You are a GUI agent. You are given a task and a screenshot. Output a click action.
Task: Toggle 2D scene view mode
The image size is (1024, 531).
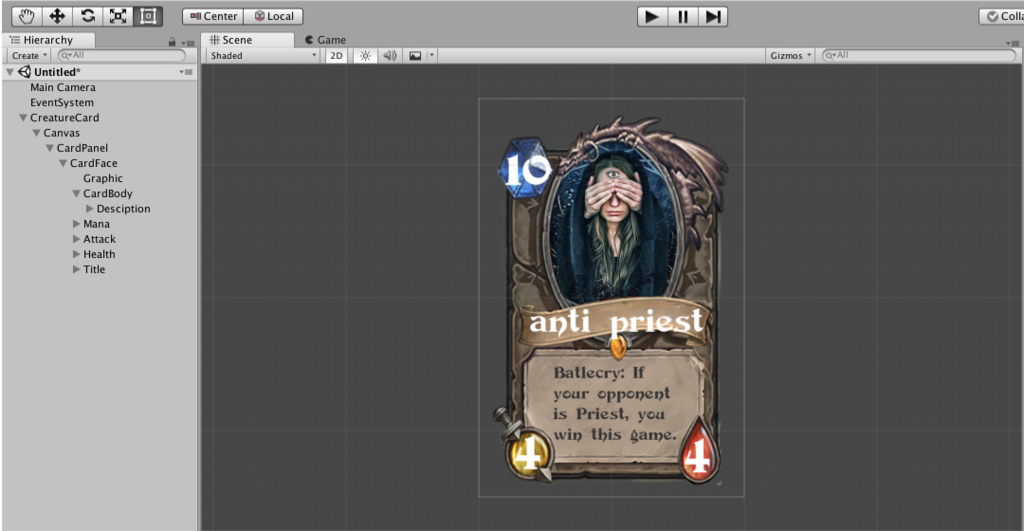tap(336, 56)
